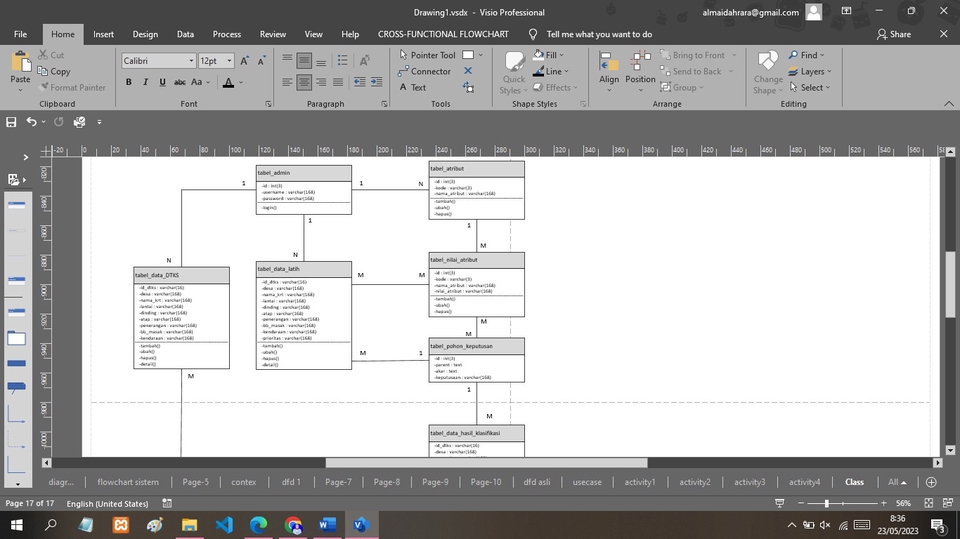
Task: Switch to the Insert ribbon tab
Action: tap(103, 34)
